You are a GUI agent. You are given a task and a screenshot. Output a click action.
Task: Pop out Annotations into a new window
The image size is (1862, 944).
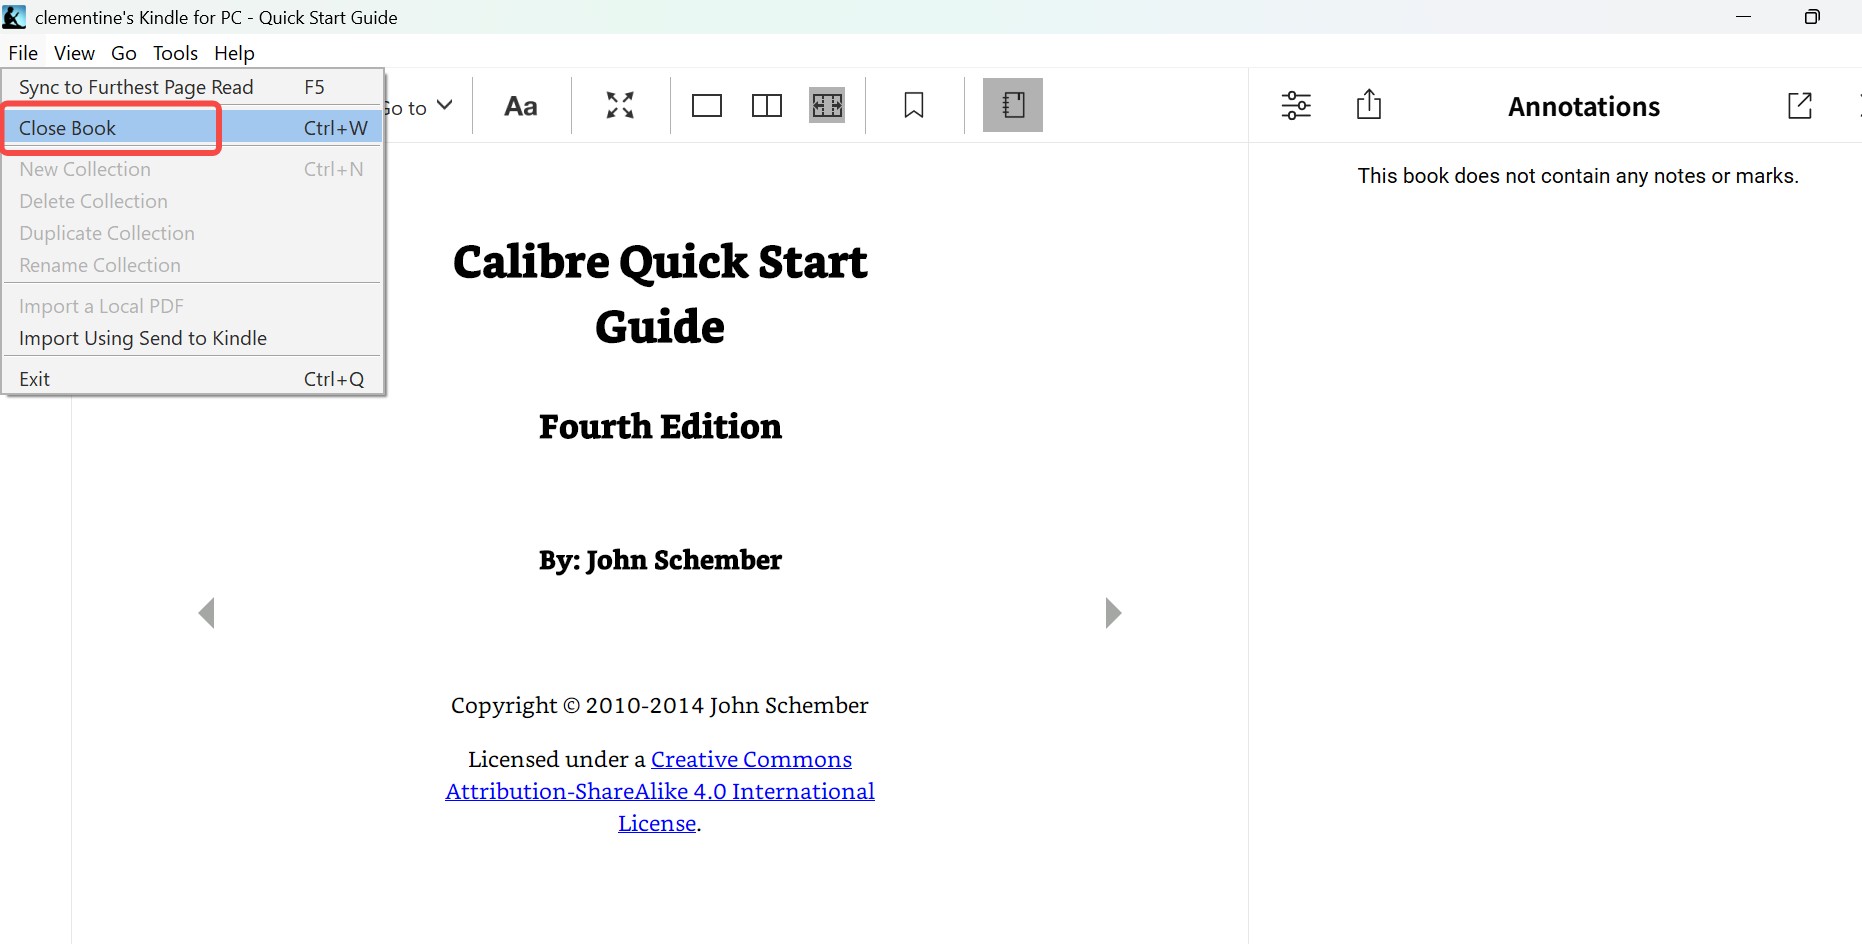pyautogui.click(x=1800, y=105)
